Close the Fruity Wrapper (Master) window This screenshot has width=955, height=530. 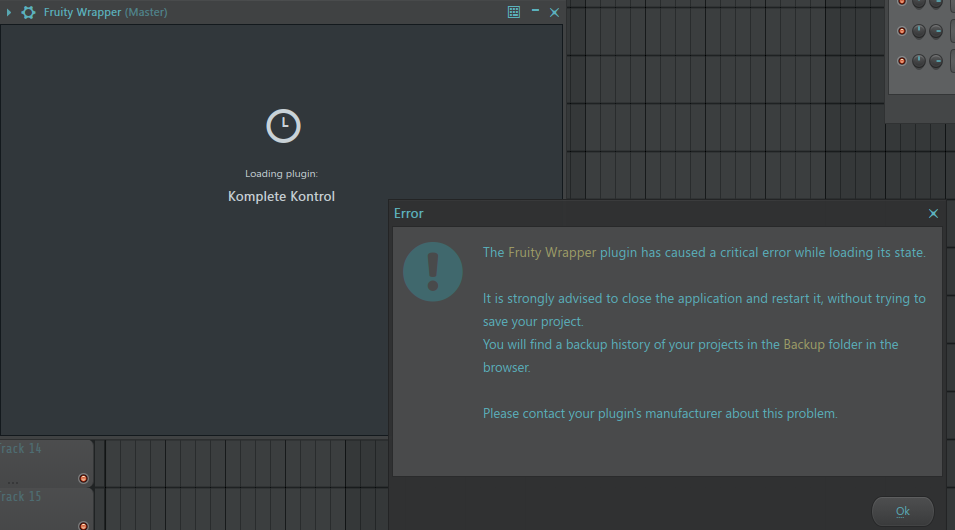[x=554, y=12]
